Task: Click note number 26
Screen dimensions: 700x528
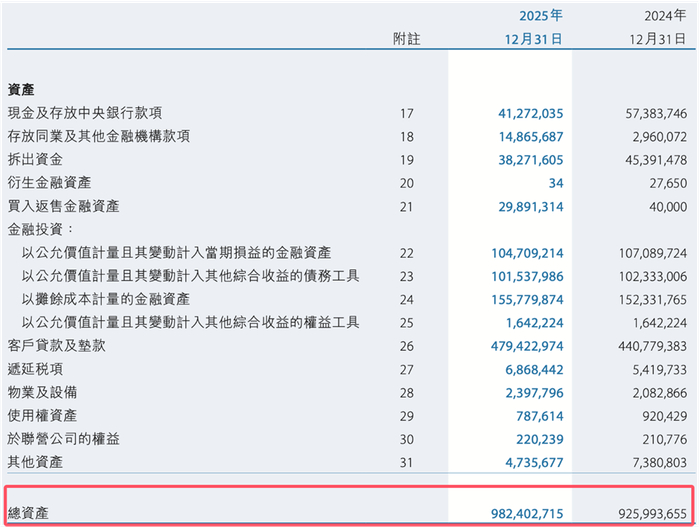Action: pos(407,346)
